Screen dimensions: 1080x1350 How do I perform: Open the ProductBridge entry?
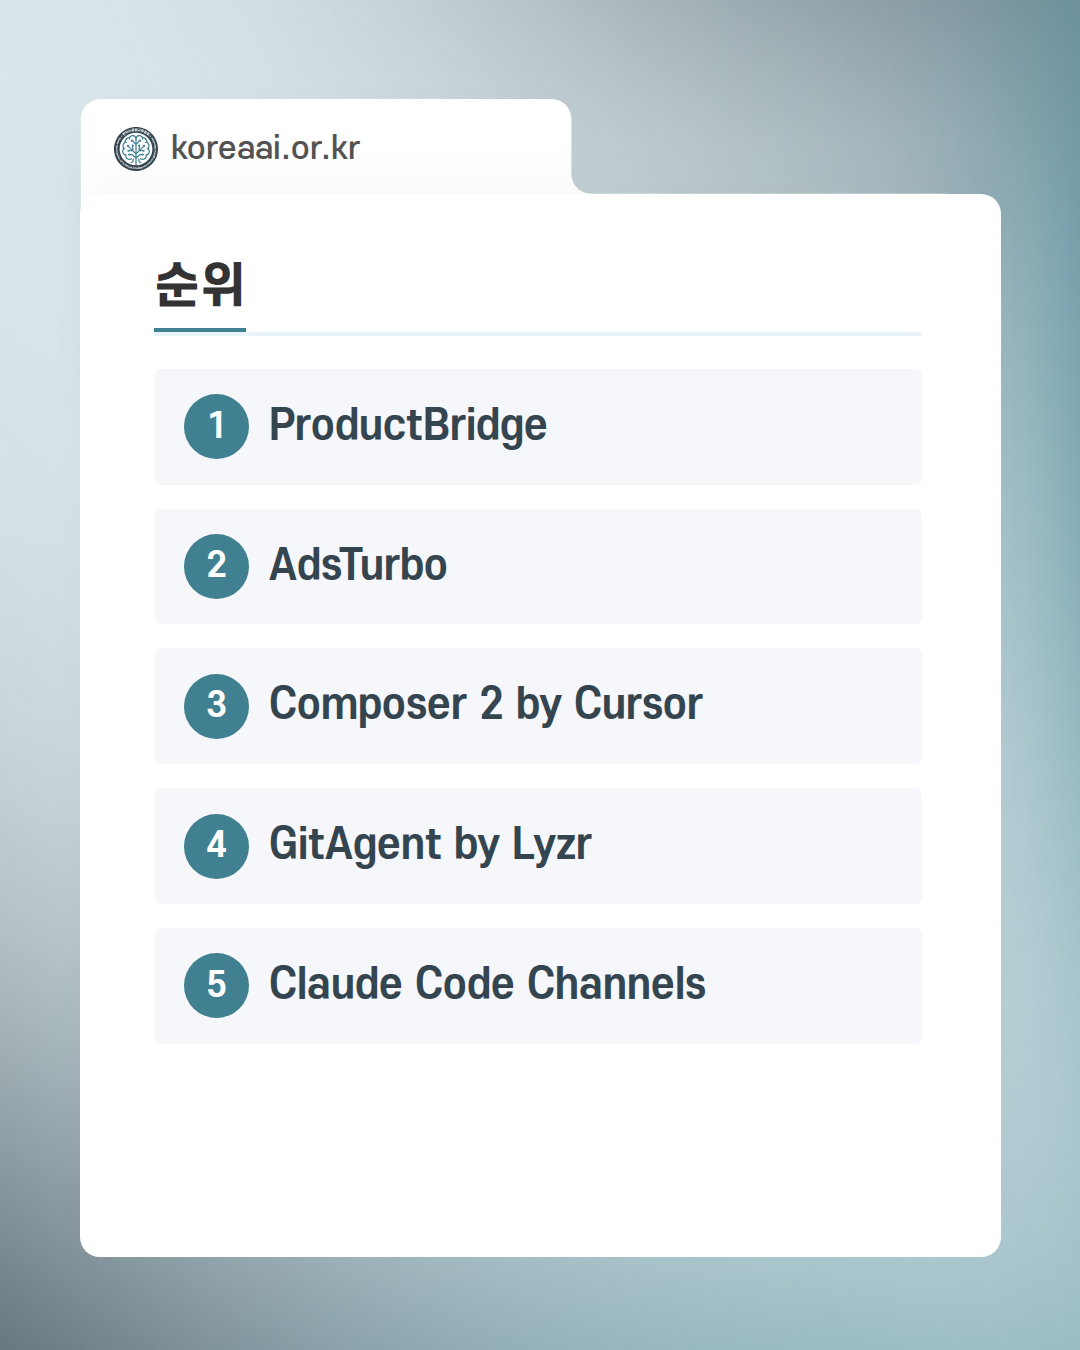point(408,426)
